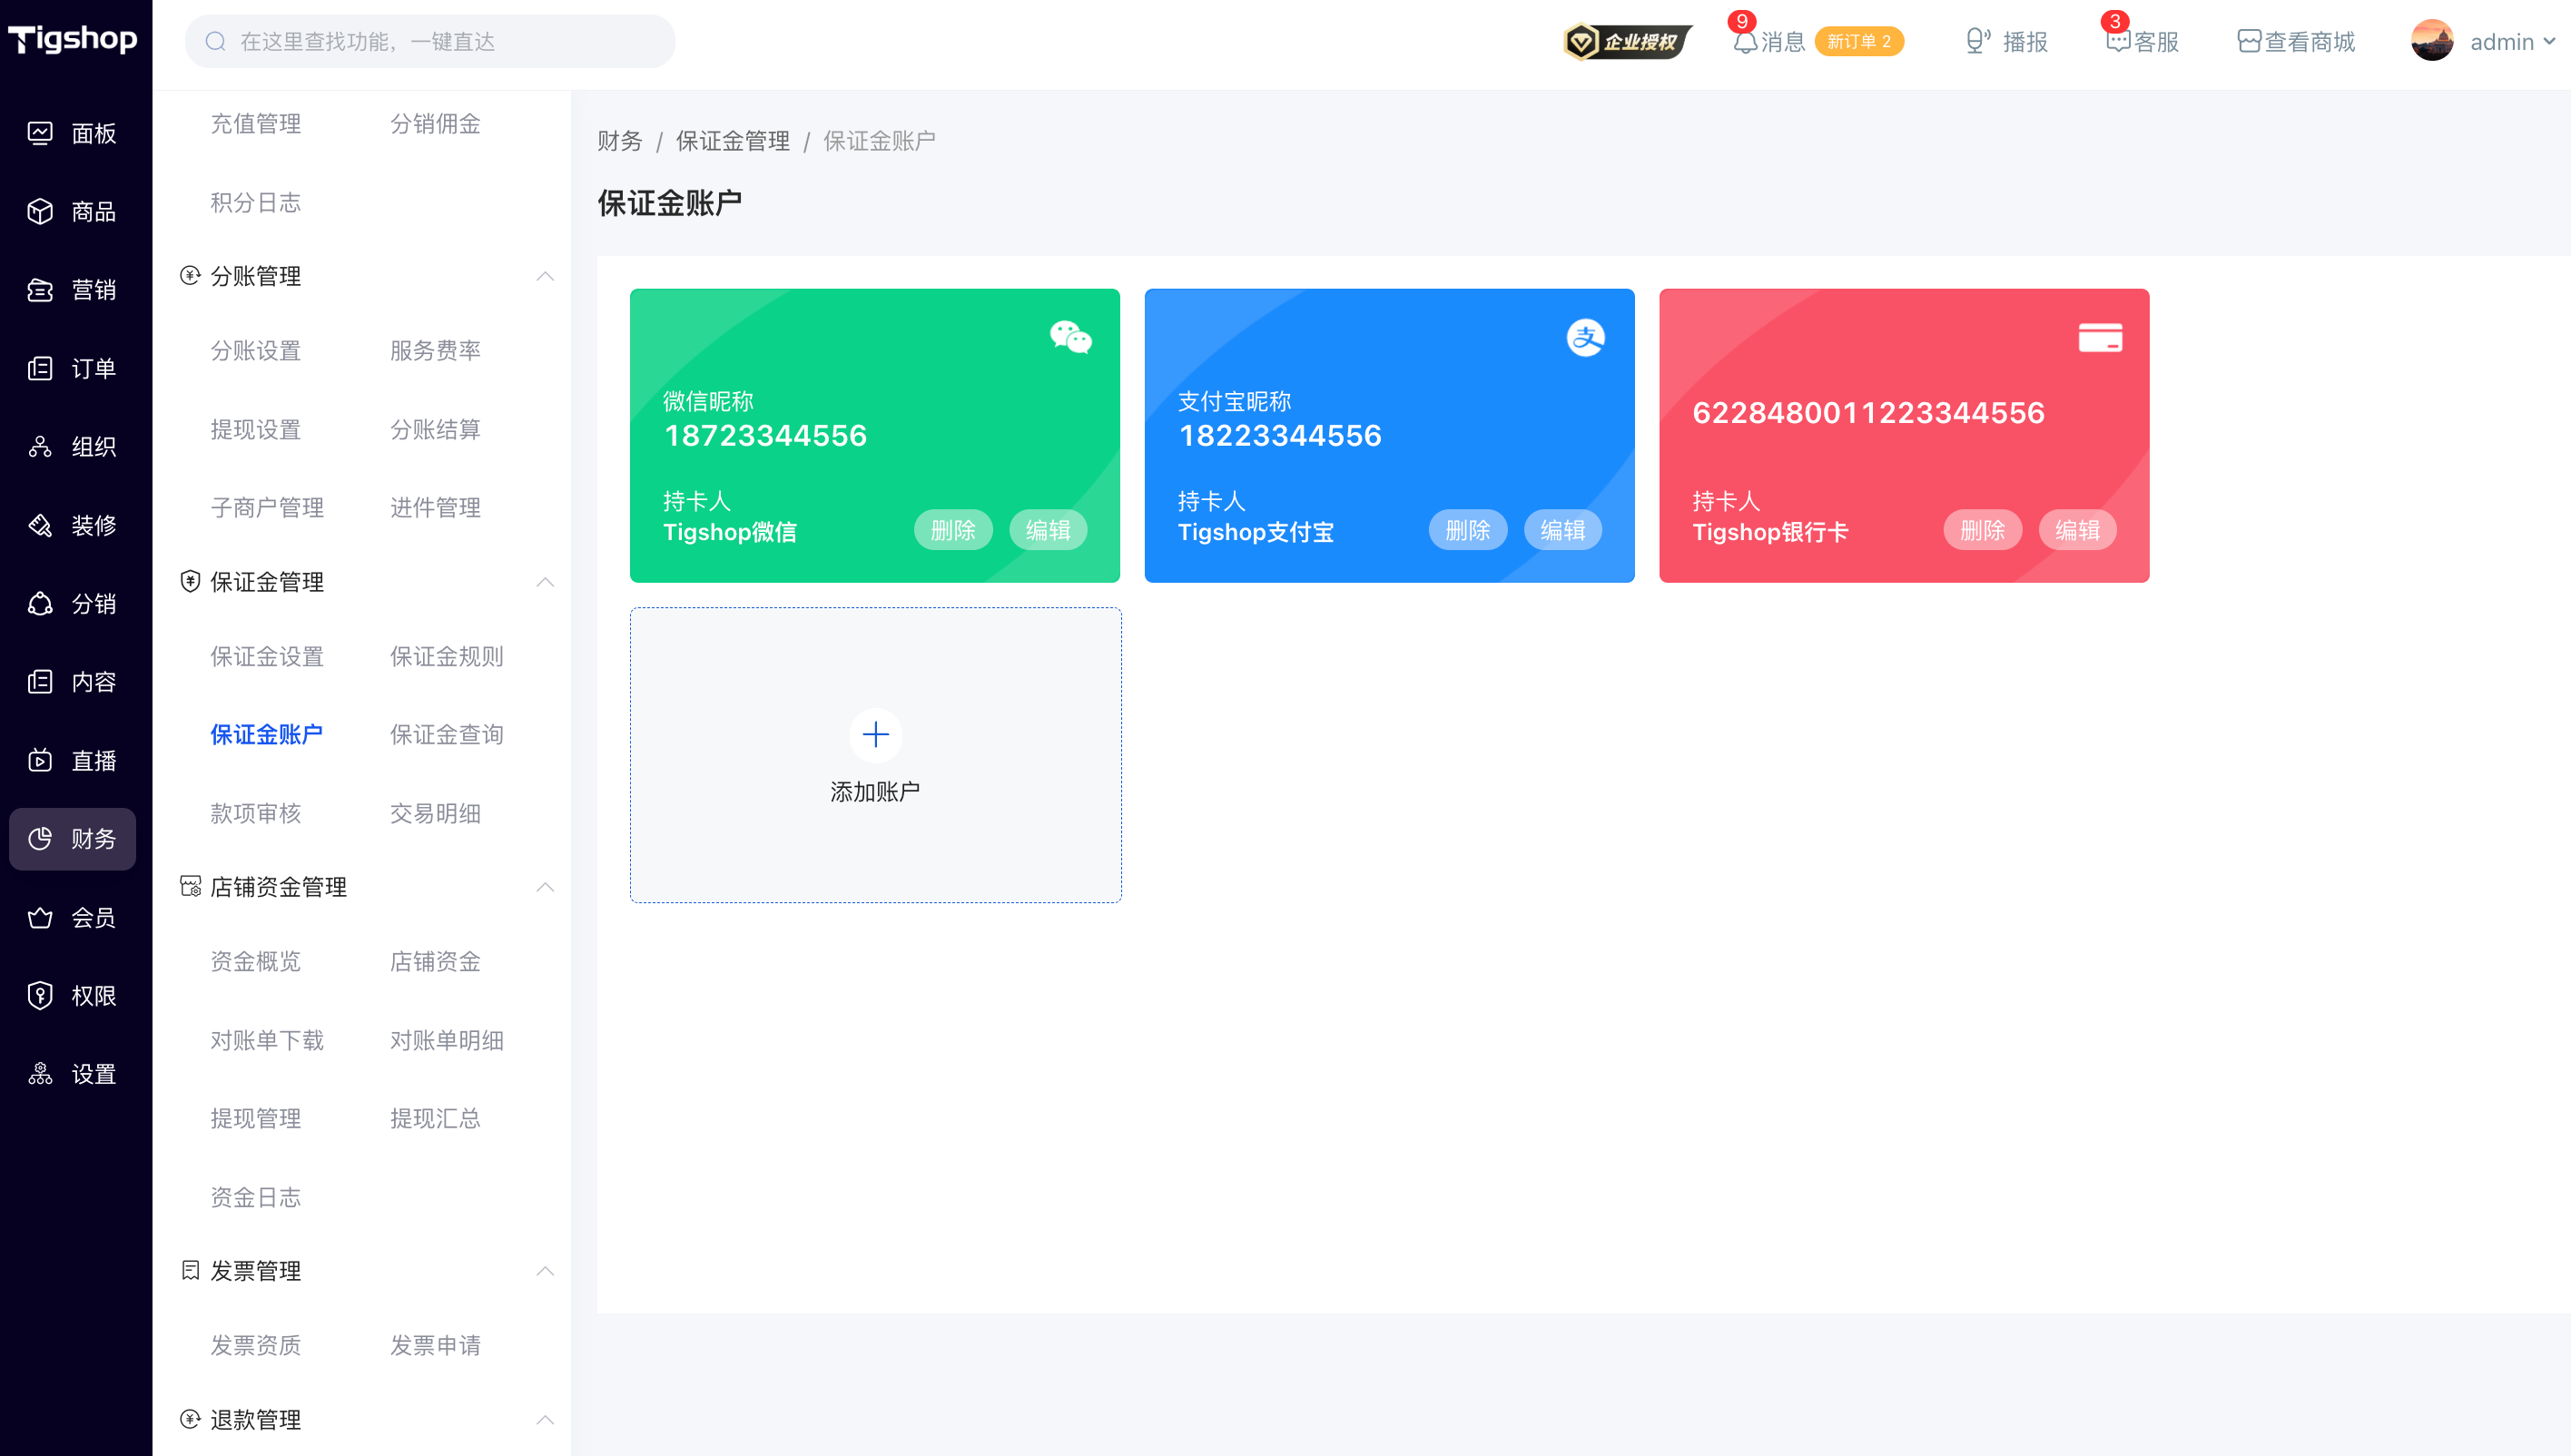This screenshot has width=2571, height=1456.
Task: Collapse the 退款管理 section
Action: [x=545, y=1420]
